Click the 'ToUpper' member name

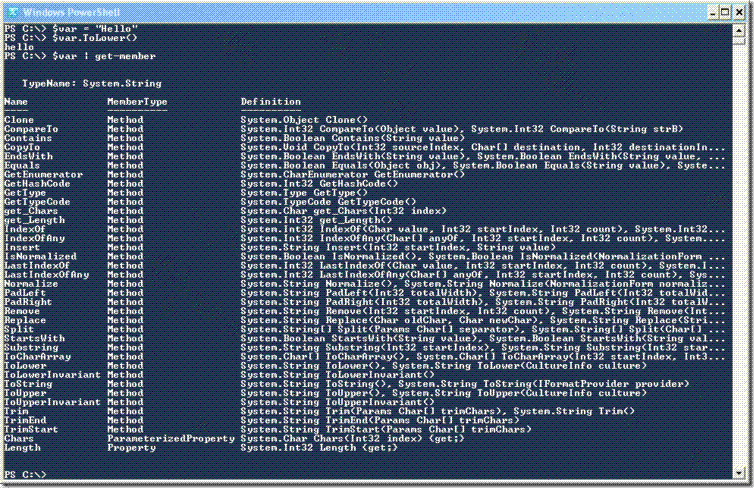25,393
